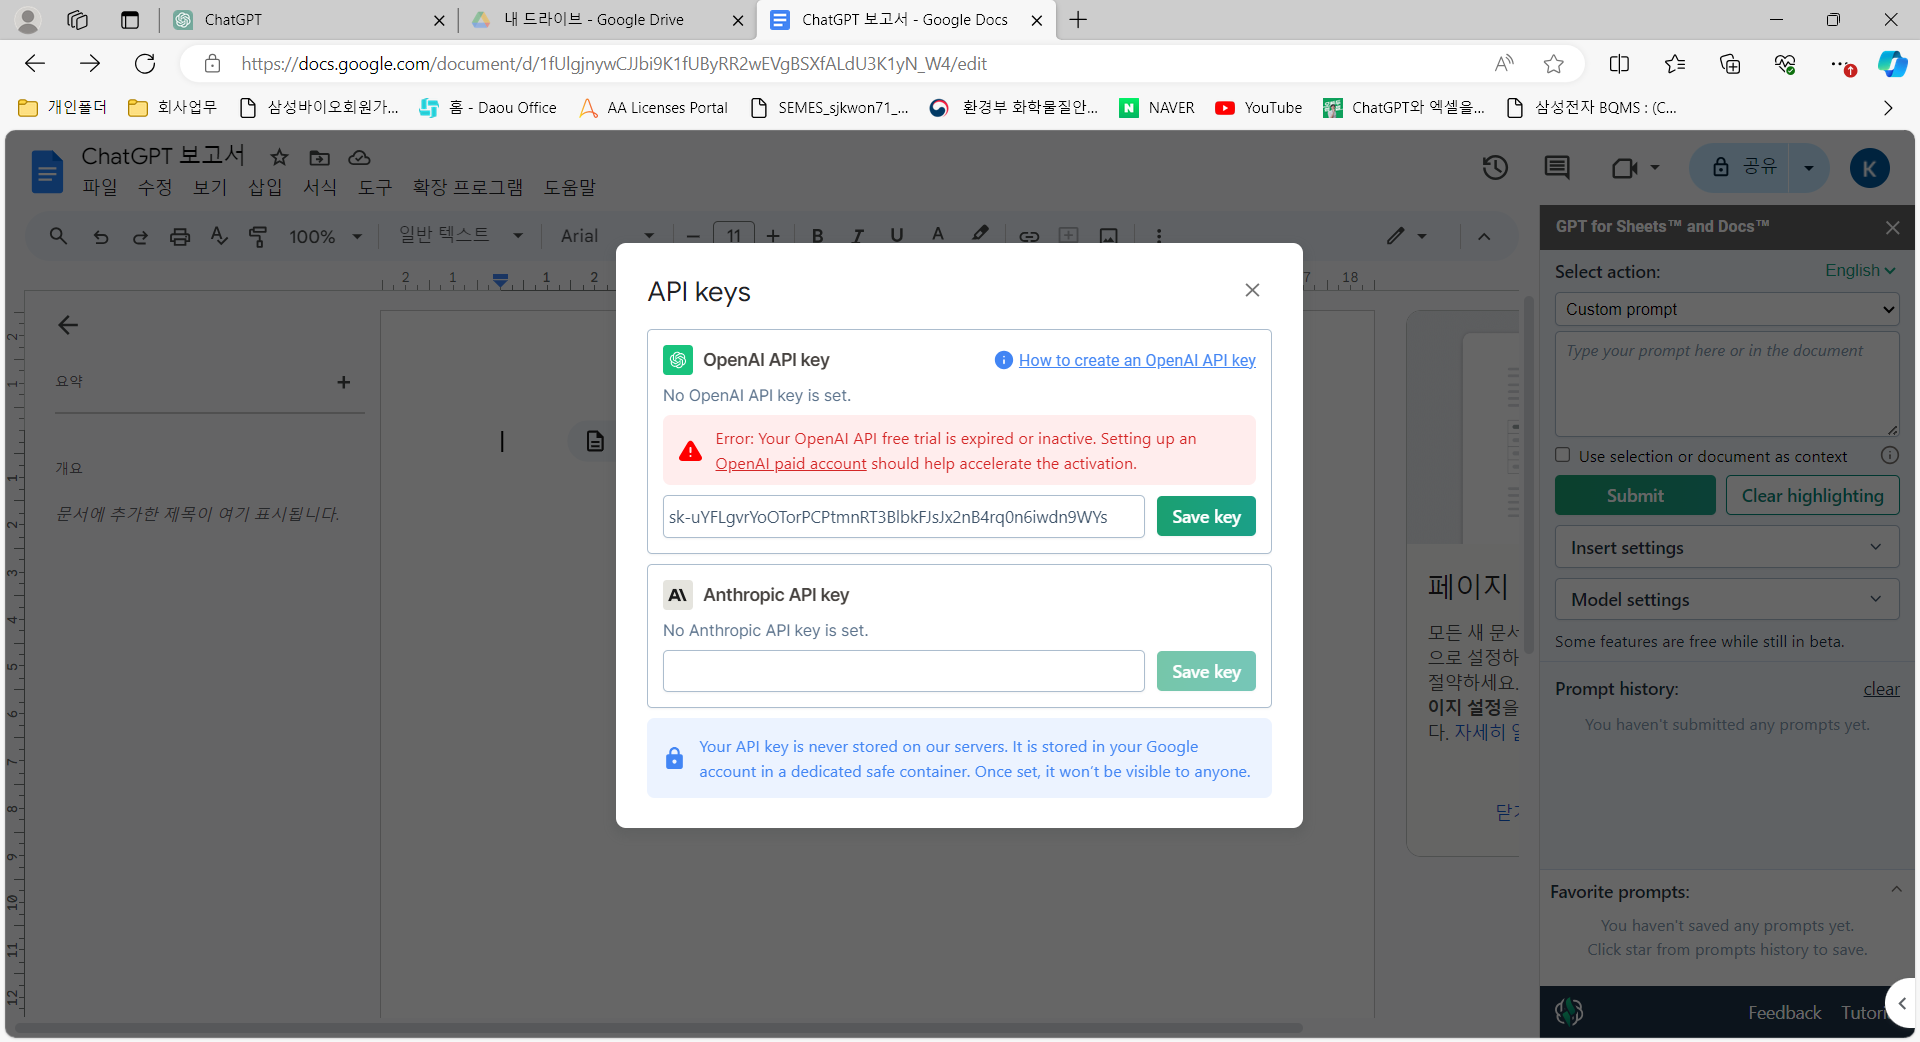Click the context info icon

1889,456
